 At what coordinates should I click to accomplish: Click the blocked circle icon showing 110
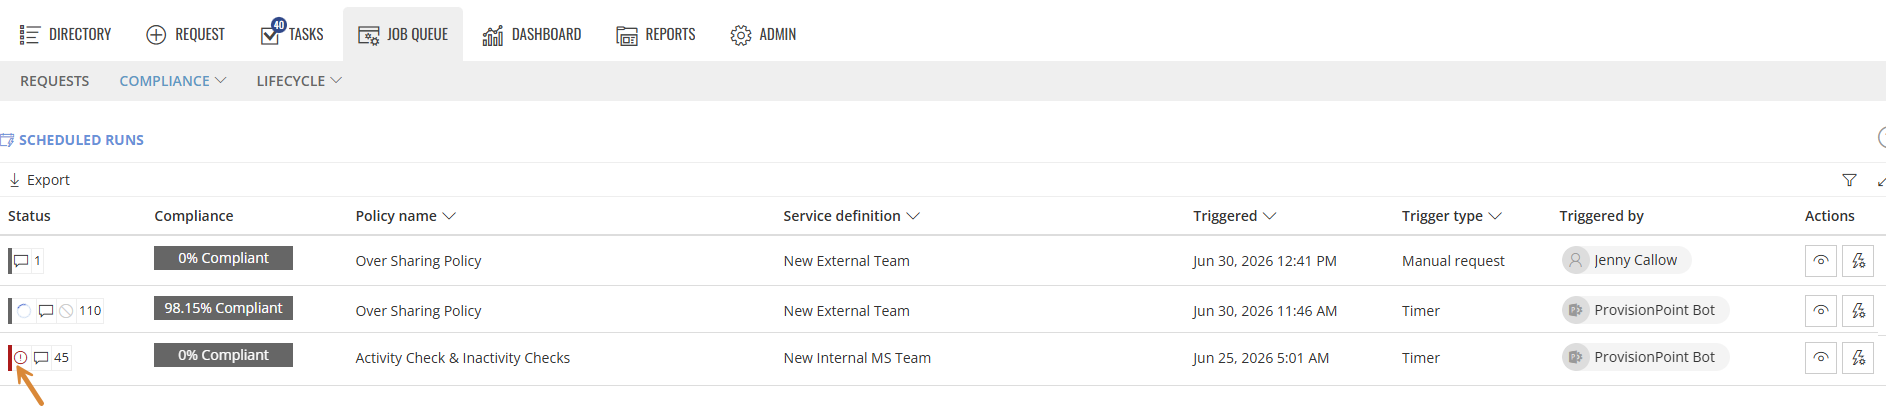pyautogui.click(x=66, y=311)
